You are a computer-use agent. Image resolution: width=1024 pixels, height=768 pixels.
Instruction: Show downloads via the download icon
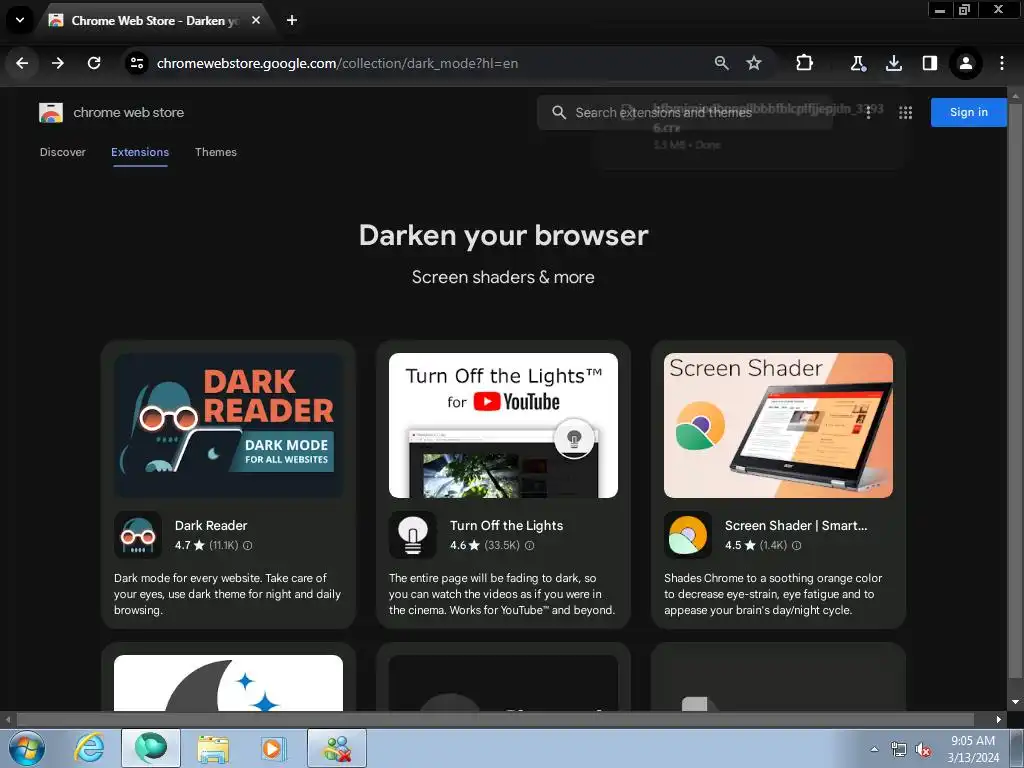(894, 63)
